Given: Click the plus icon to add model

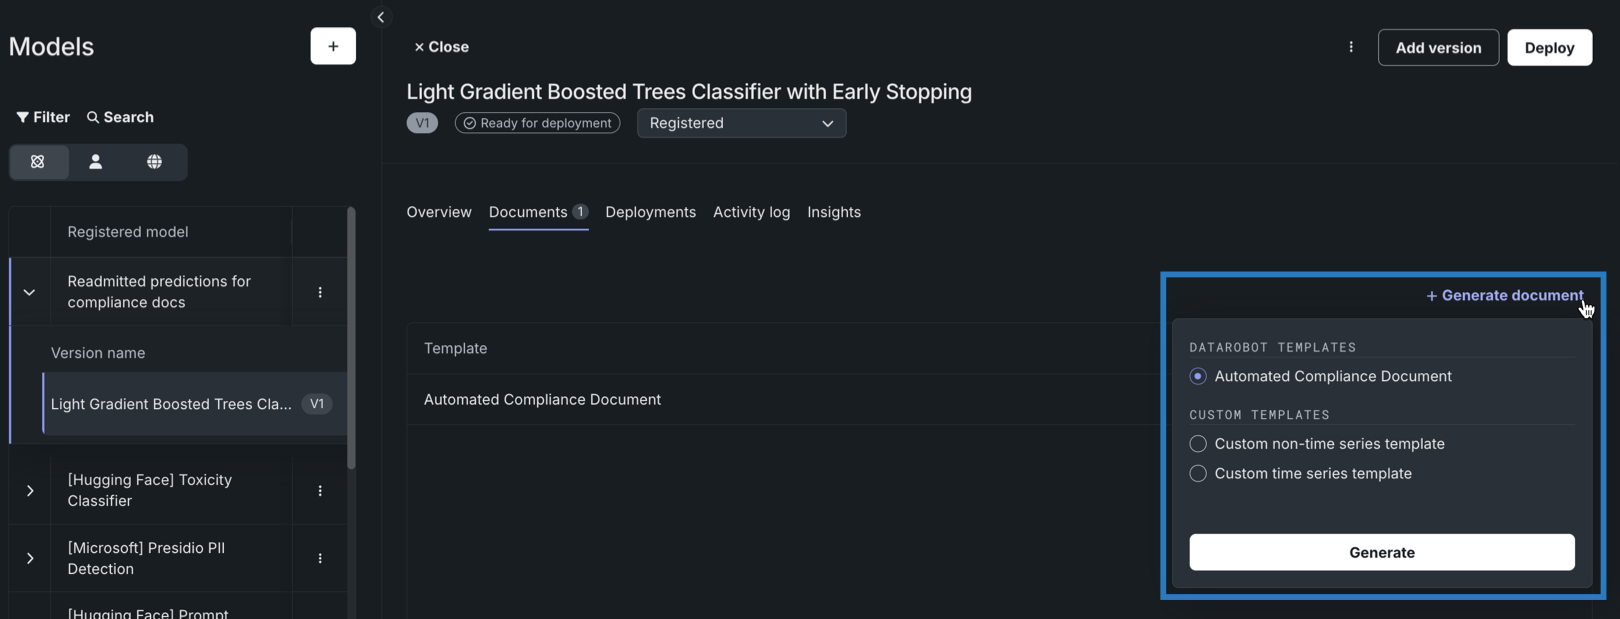Looking at the screenshot, I should point(333,46).
